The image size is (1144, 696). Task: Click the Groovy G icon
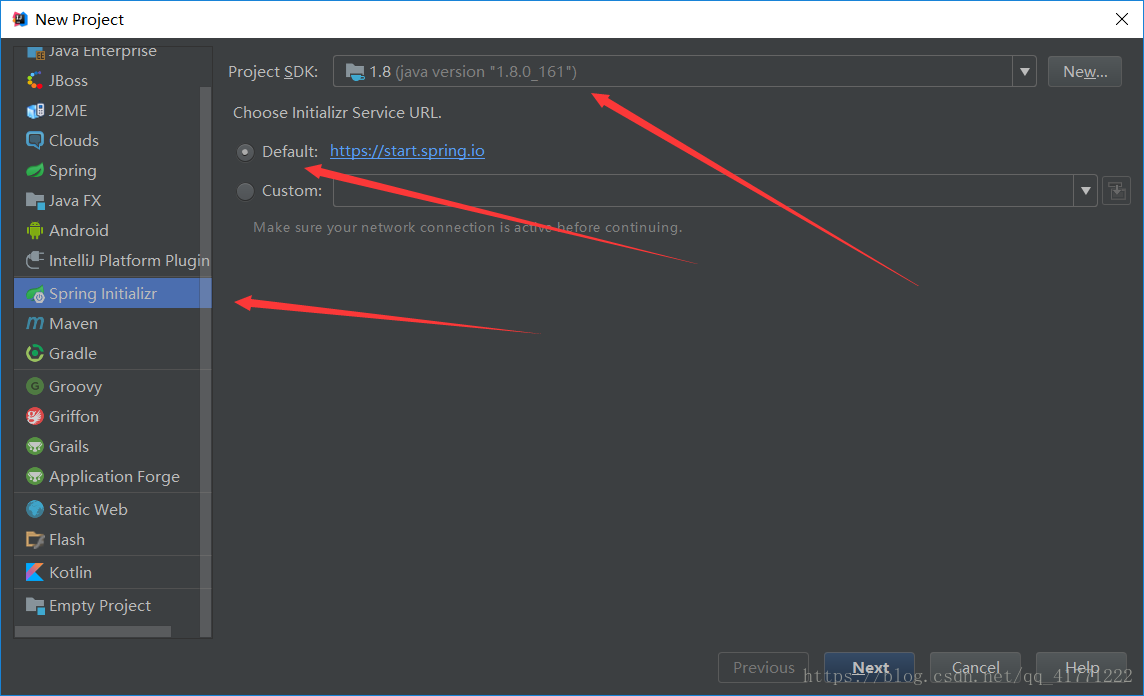(35, 387)
